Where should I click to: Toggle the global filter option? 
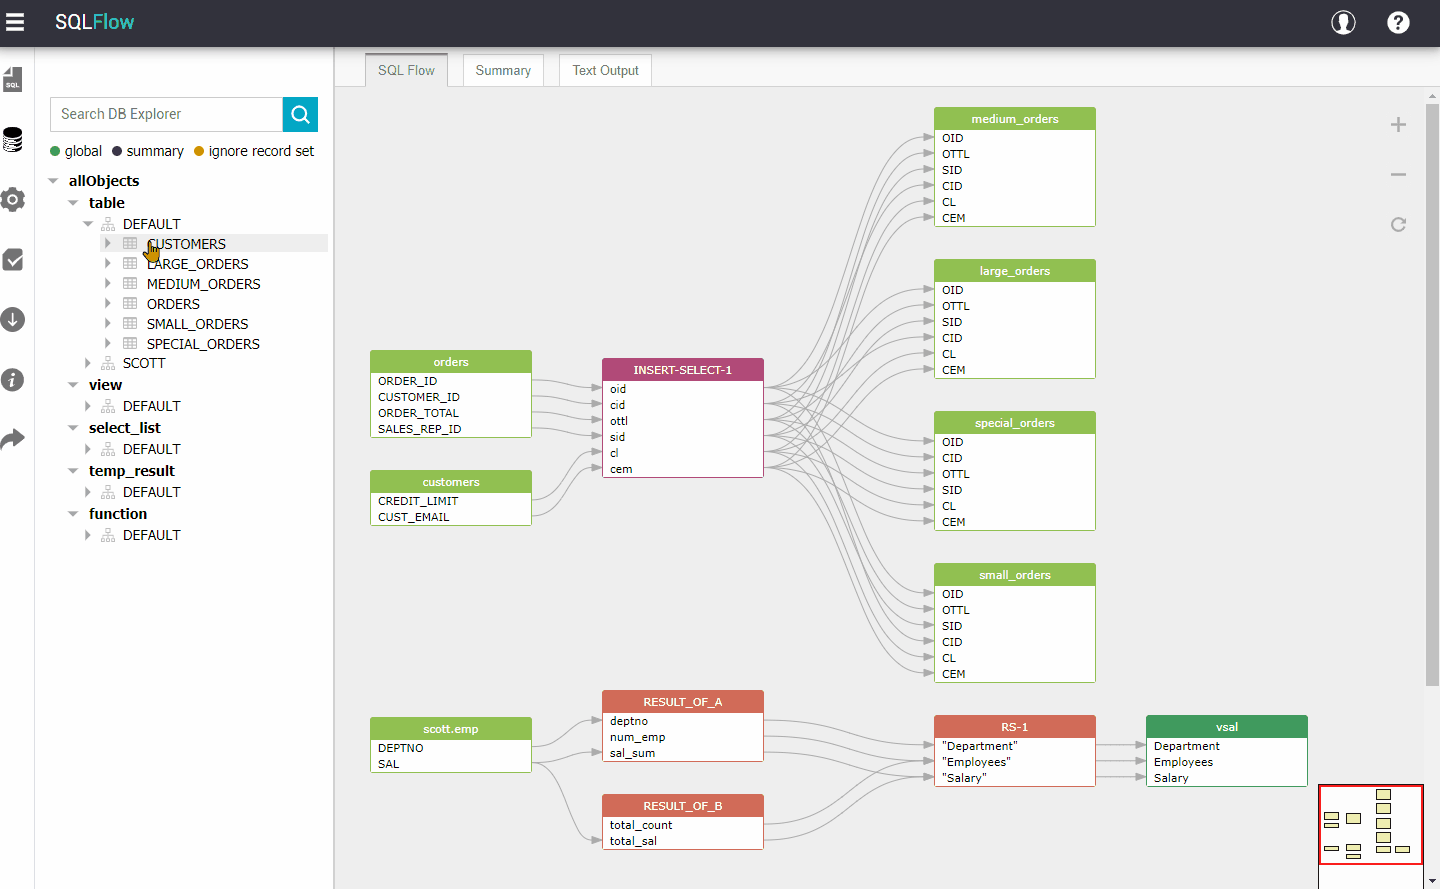click(76, 151)
